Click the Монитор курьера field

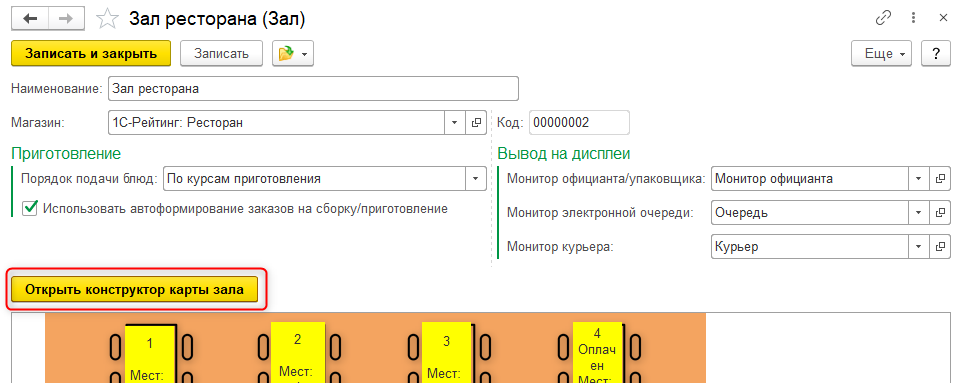click(809, 247)
